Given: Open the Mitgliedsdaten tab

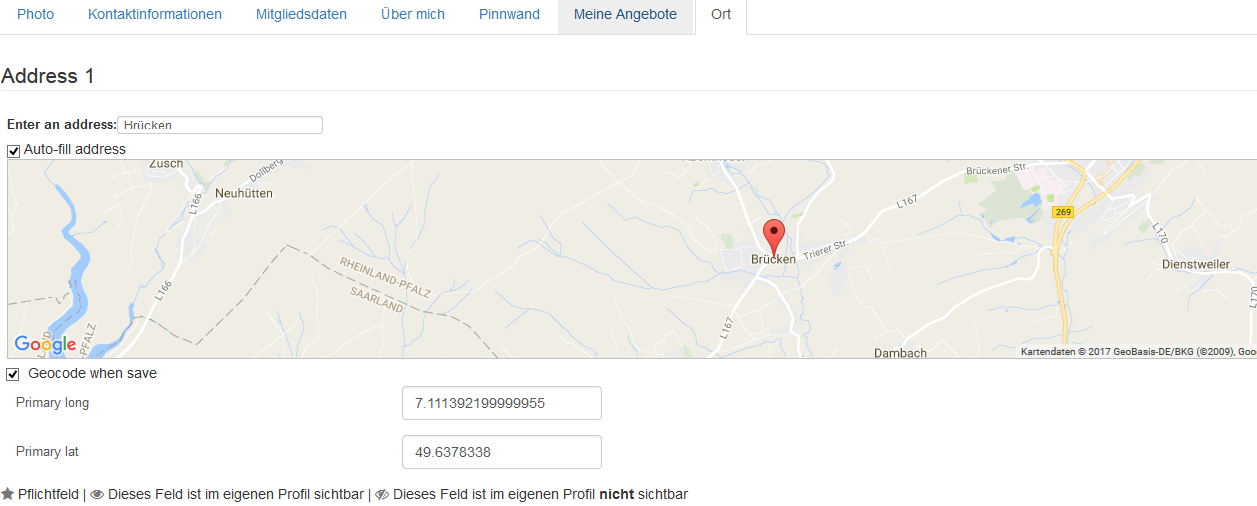Looking at the screenshot, I should [x=301, y=15].
